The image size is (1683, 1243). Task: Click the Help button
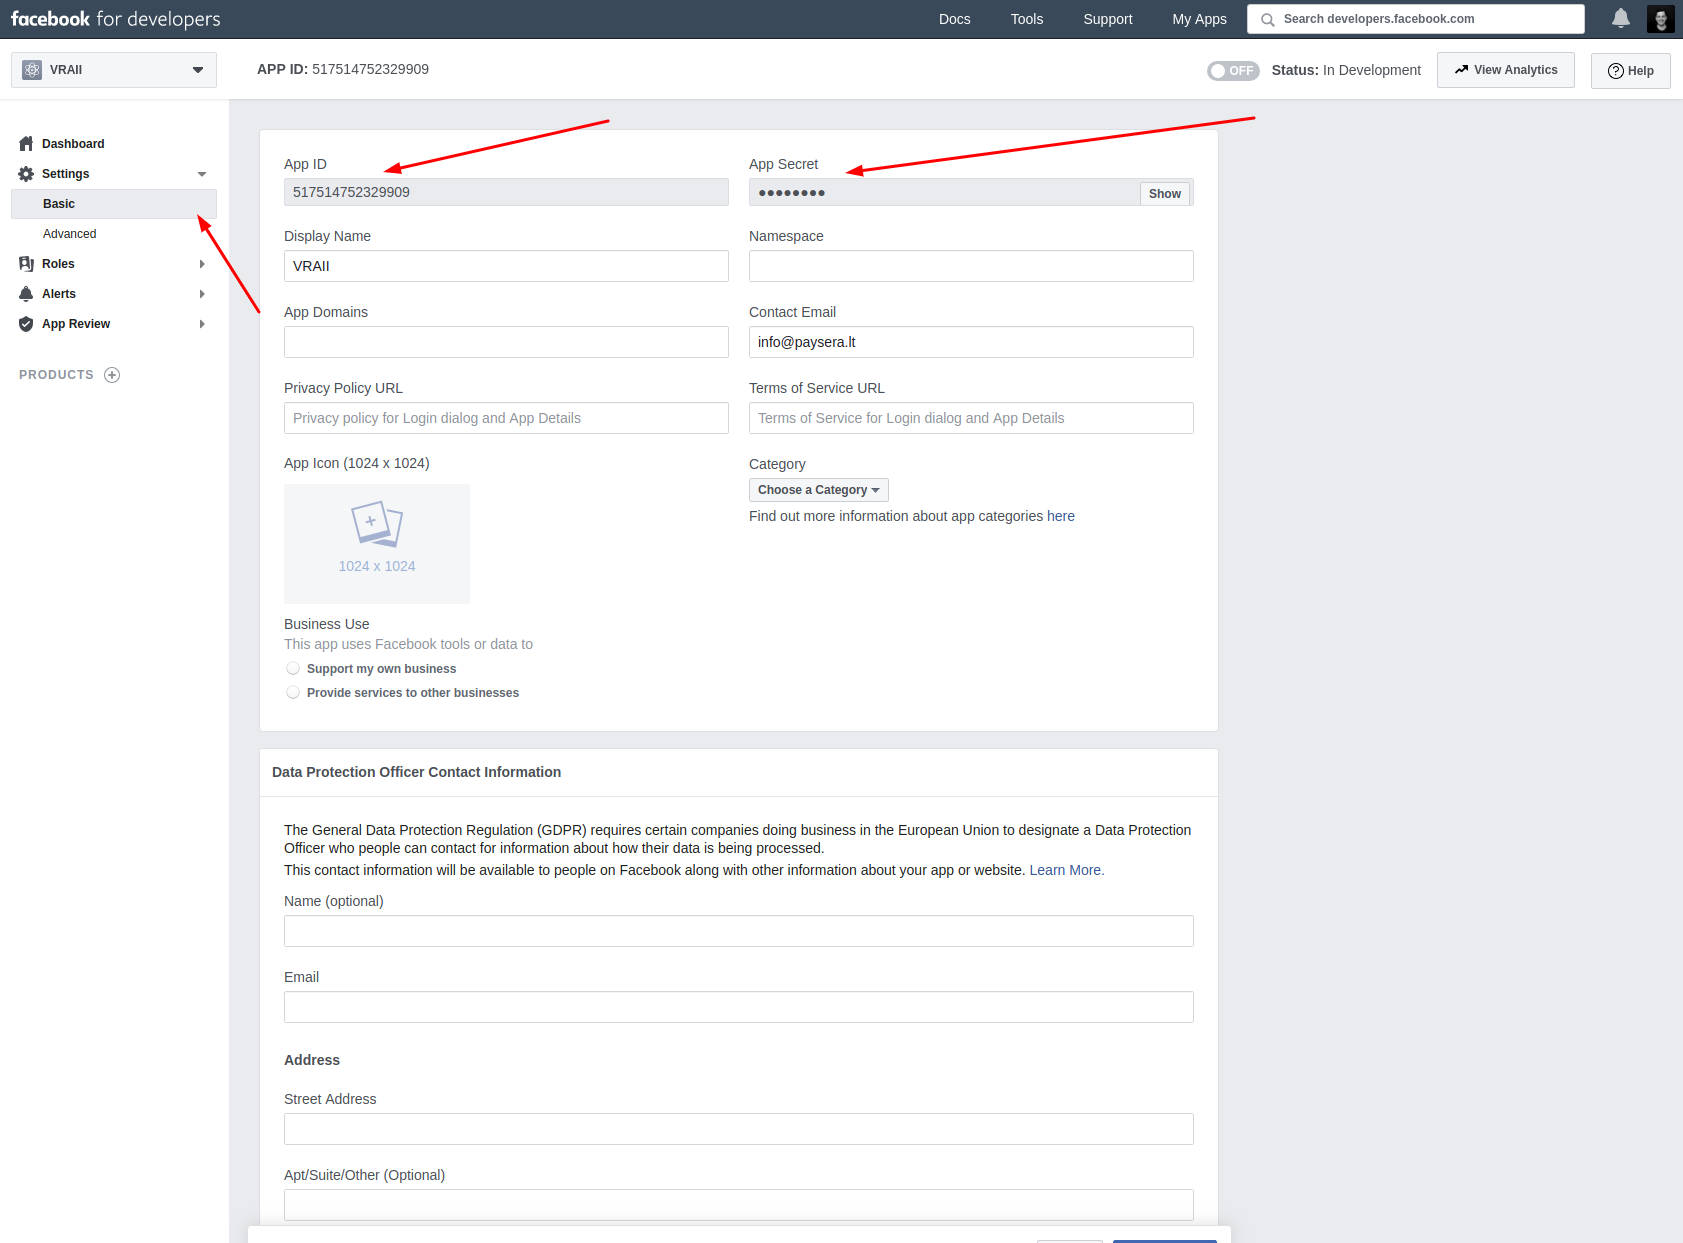click(x=1631, y=71)
